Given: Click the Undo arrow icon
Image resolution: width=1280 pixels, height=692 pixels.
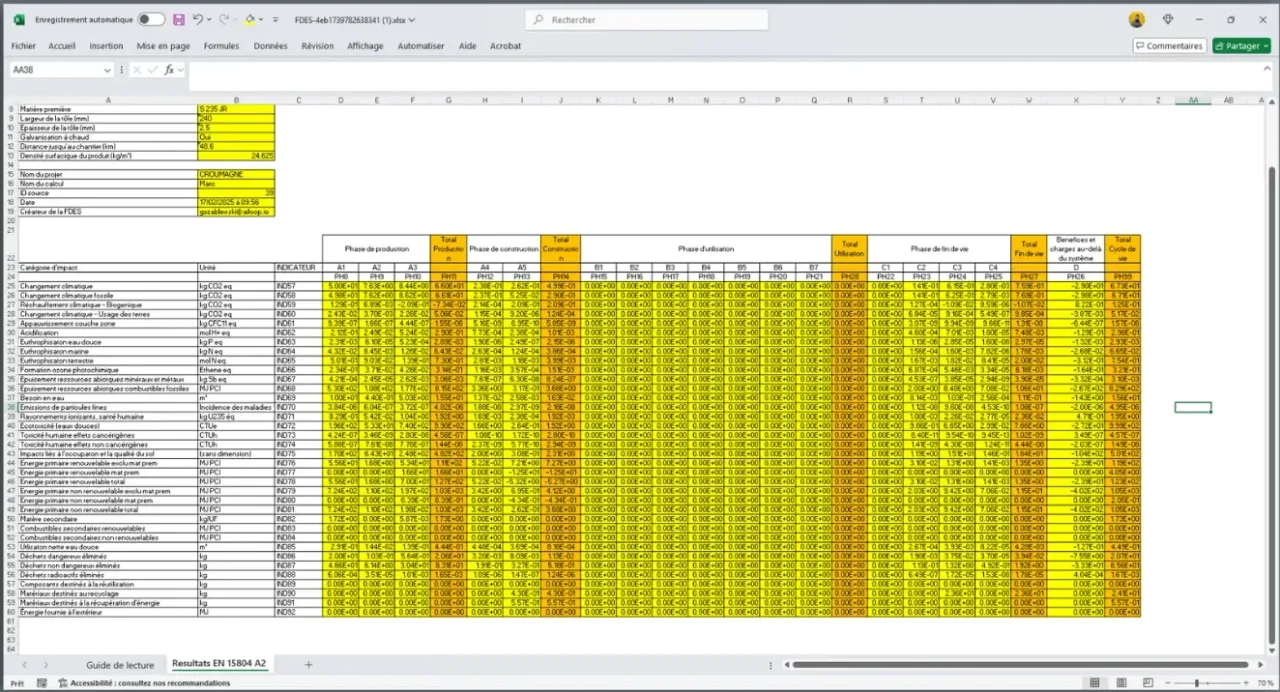Looking at the screenshot, I should pos(198,19).
